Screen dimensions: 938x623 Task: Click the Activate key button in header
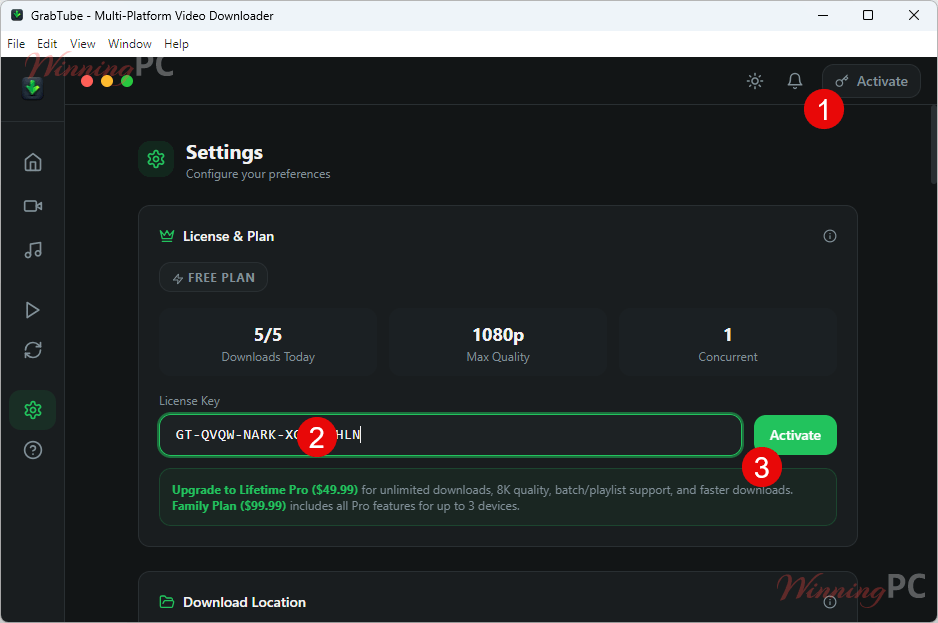click(x=872, y=81)
